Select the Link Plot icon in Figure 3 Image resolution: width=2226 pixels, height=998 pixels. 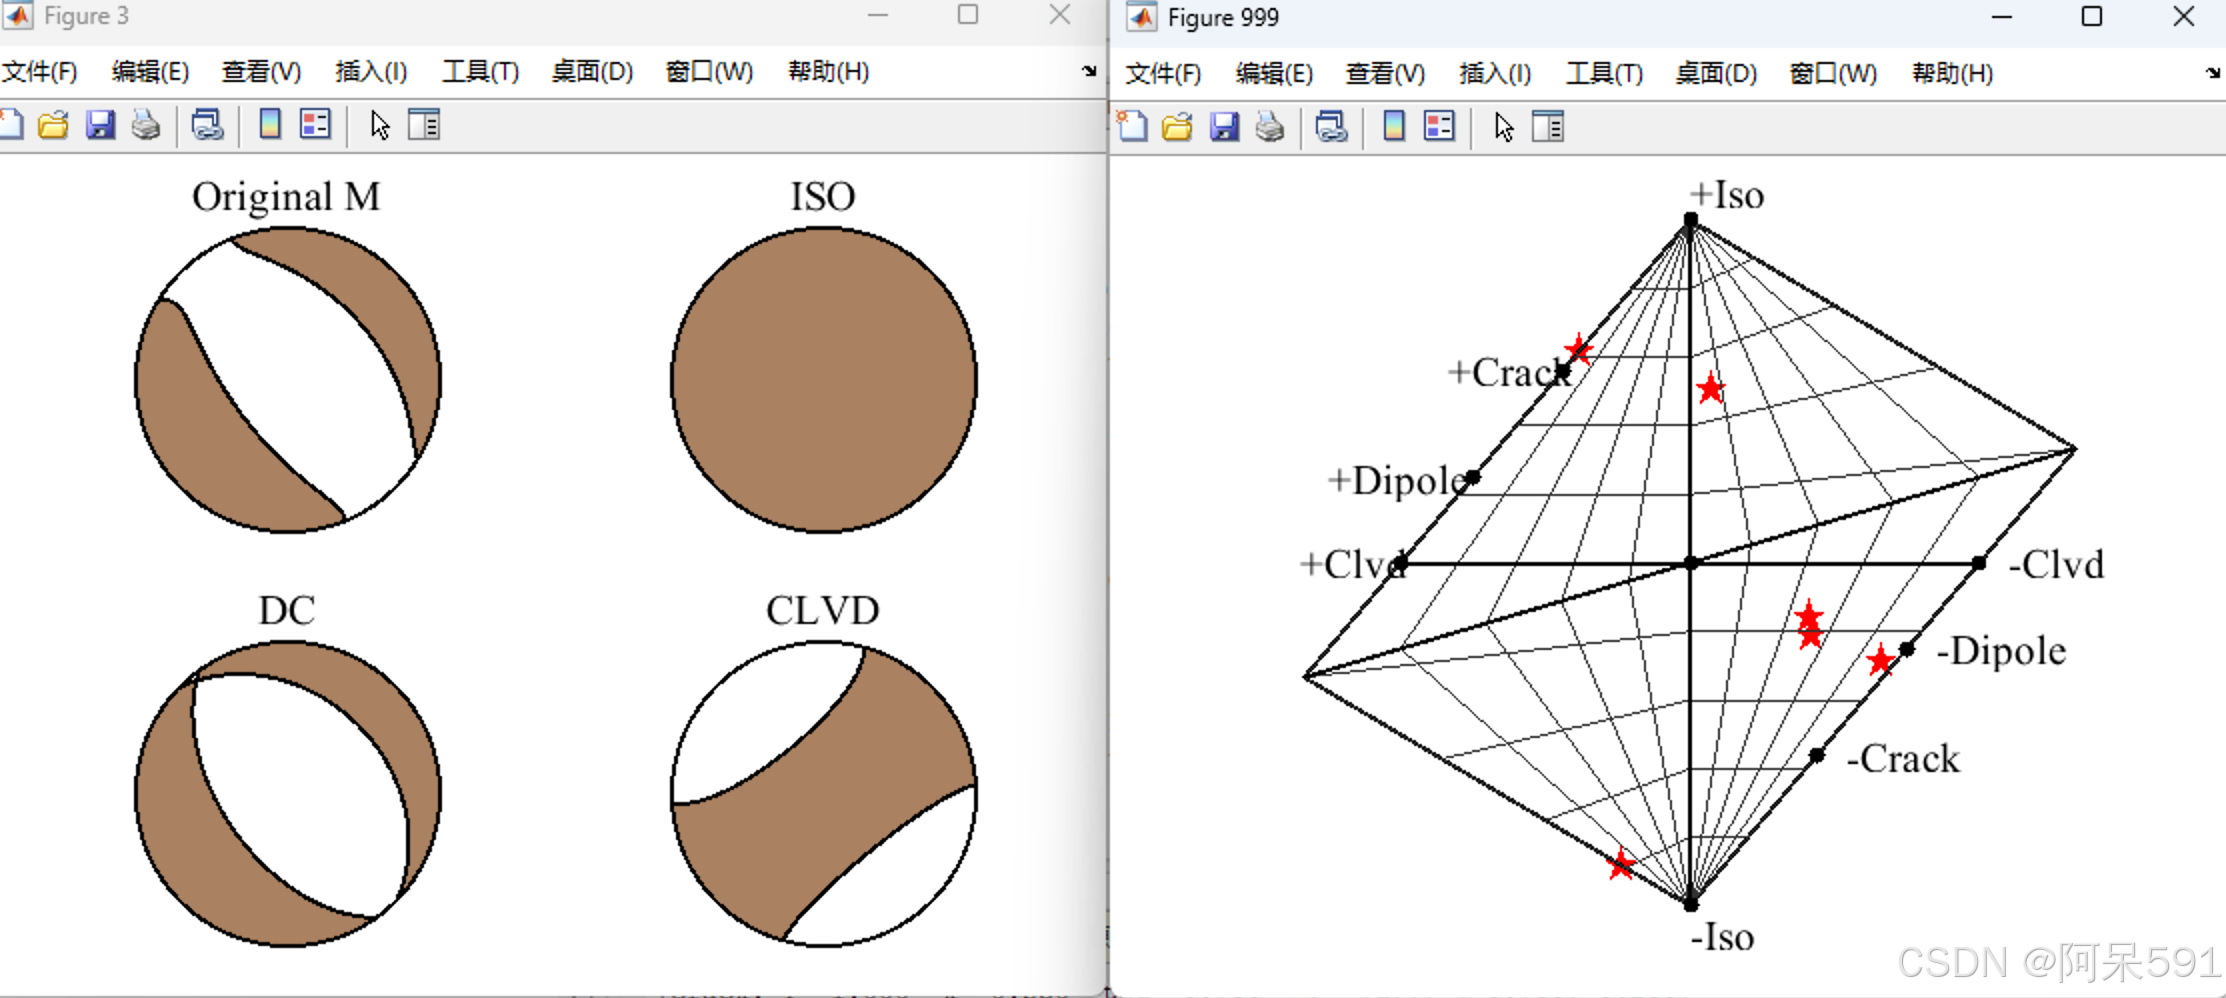(x=207, y=125)
